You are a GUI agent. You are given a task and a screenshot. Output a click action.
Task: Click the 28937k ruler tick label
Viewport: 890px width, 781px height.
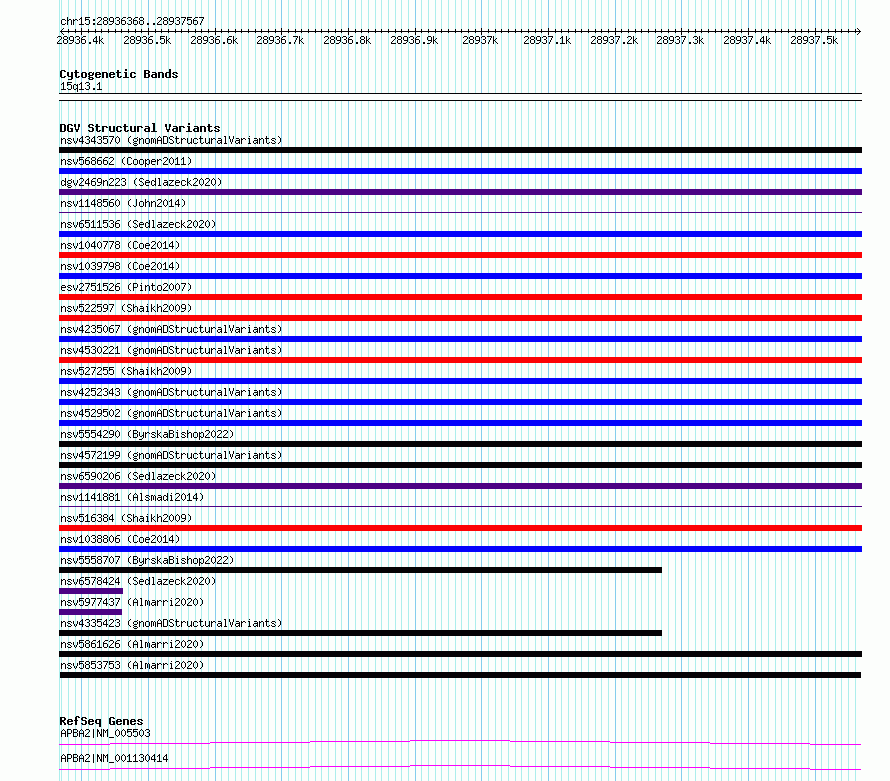[480, 40]
